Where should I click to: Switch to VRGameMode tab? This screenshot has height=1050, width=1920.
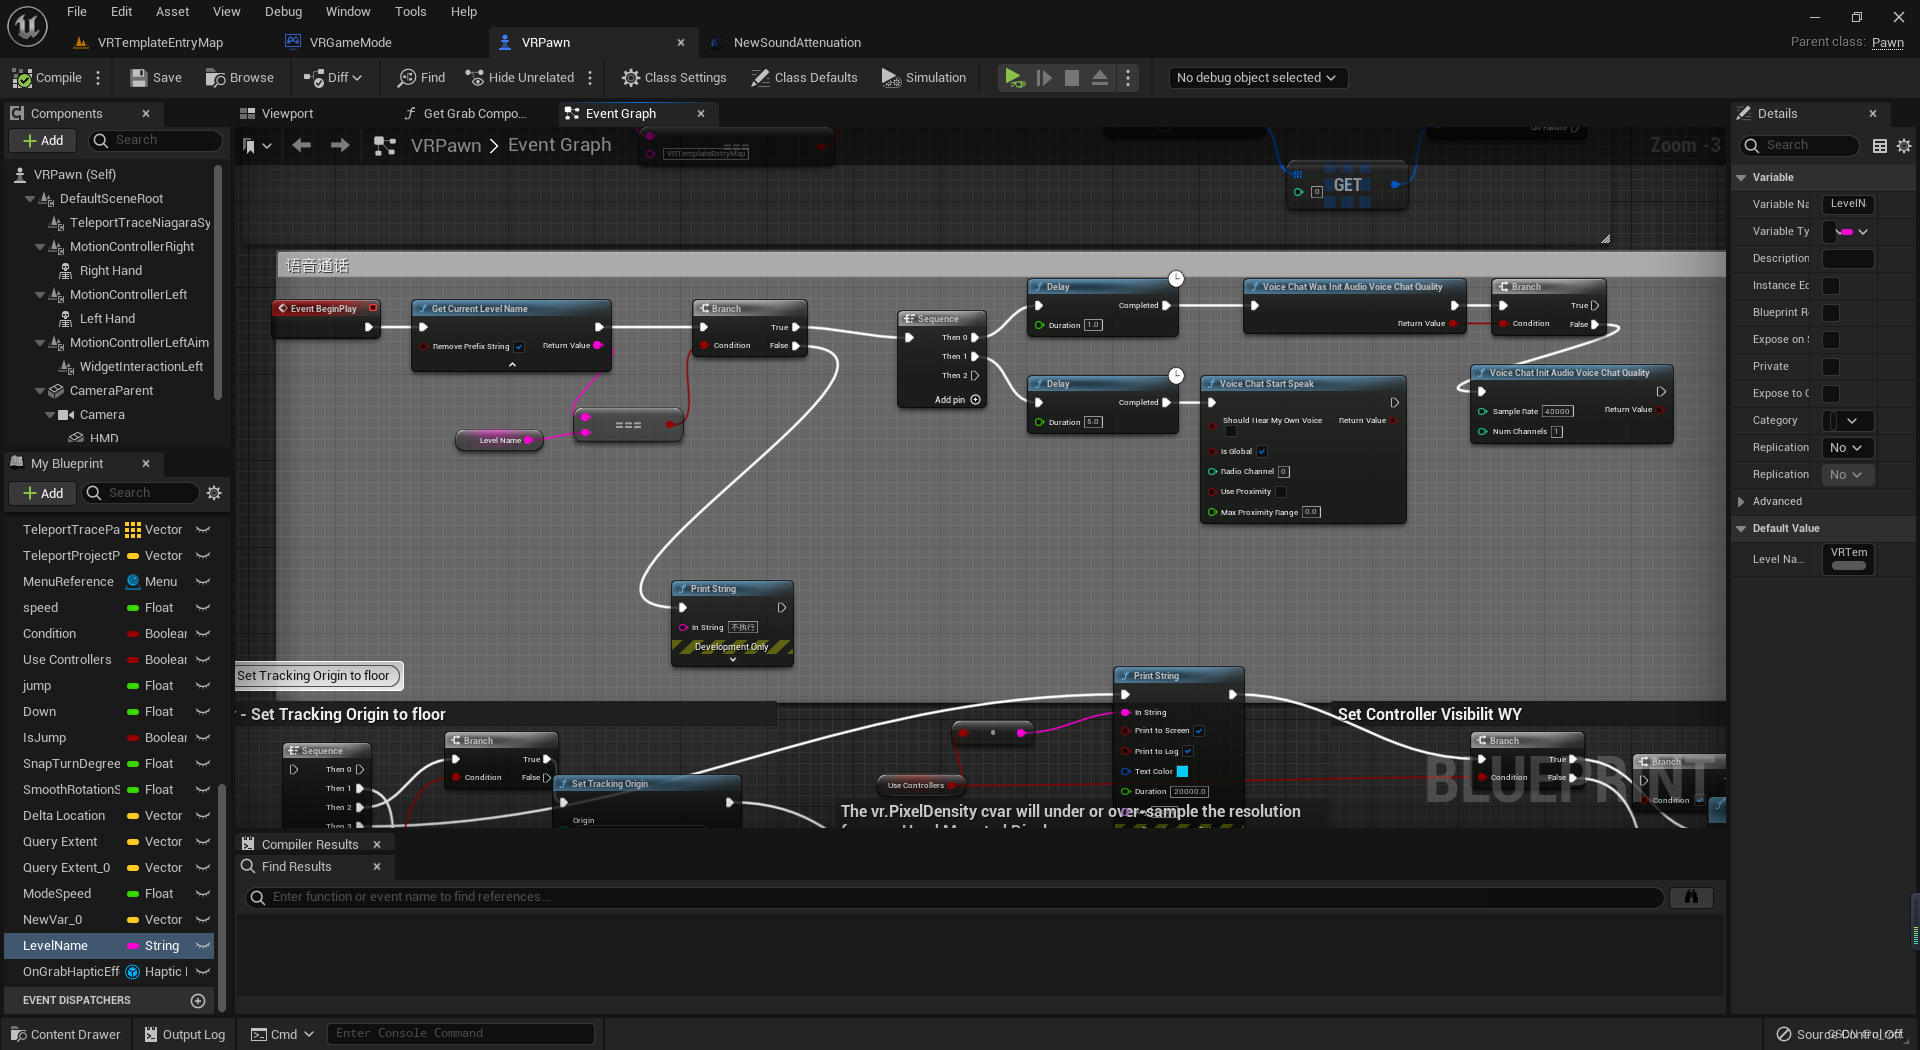coord(350,42)
